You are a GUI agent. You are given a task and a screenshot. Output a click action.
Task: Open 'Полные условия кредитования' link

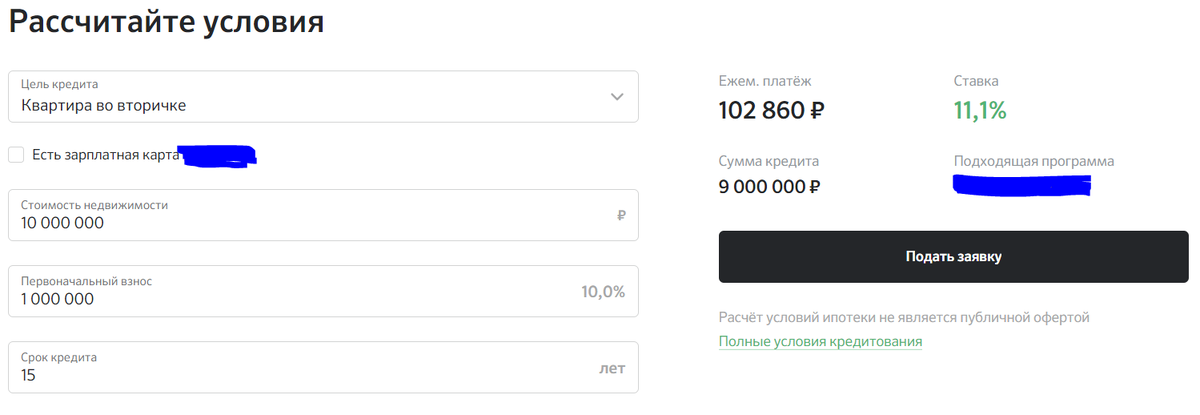[820, 342]
